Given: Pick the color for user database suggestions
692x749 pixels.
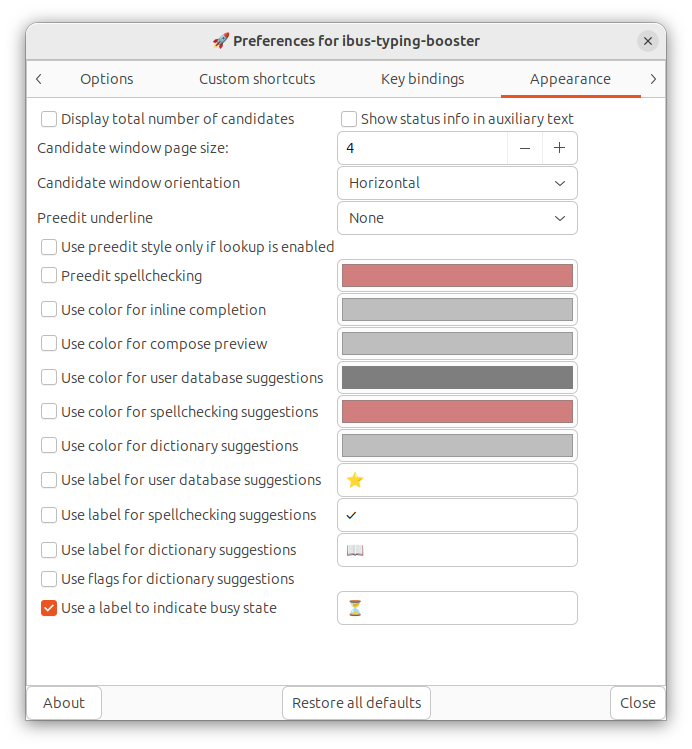Looking at the screenshot, I should 457,377.
